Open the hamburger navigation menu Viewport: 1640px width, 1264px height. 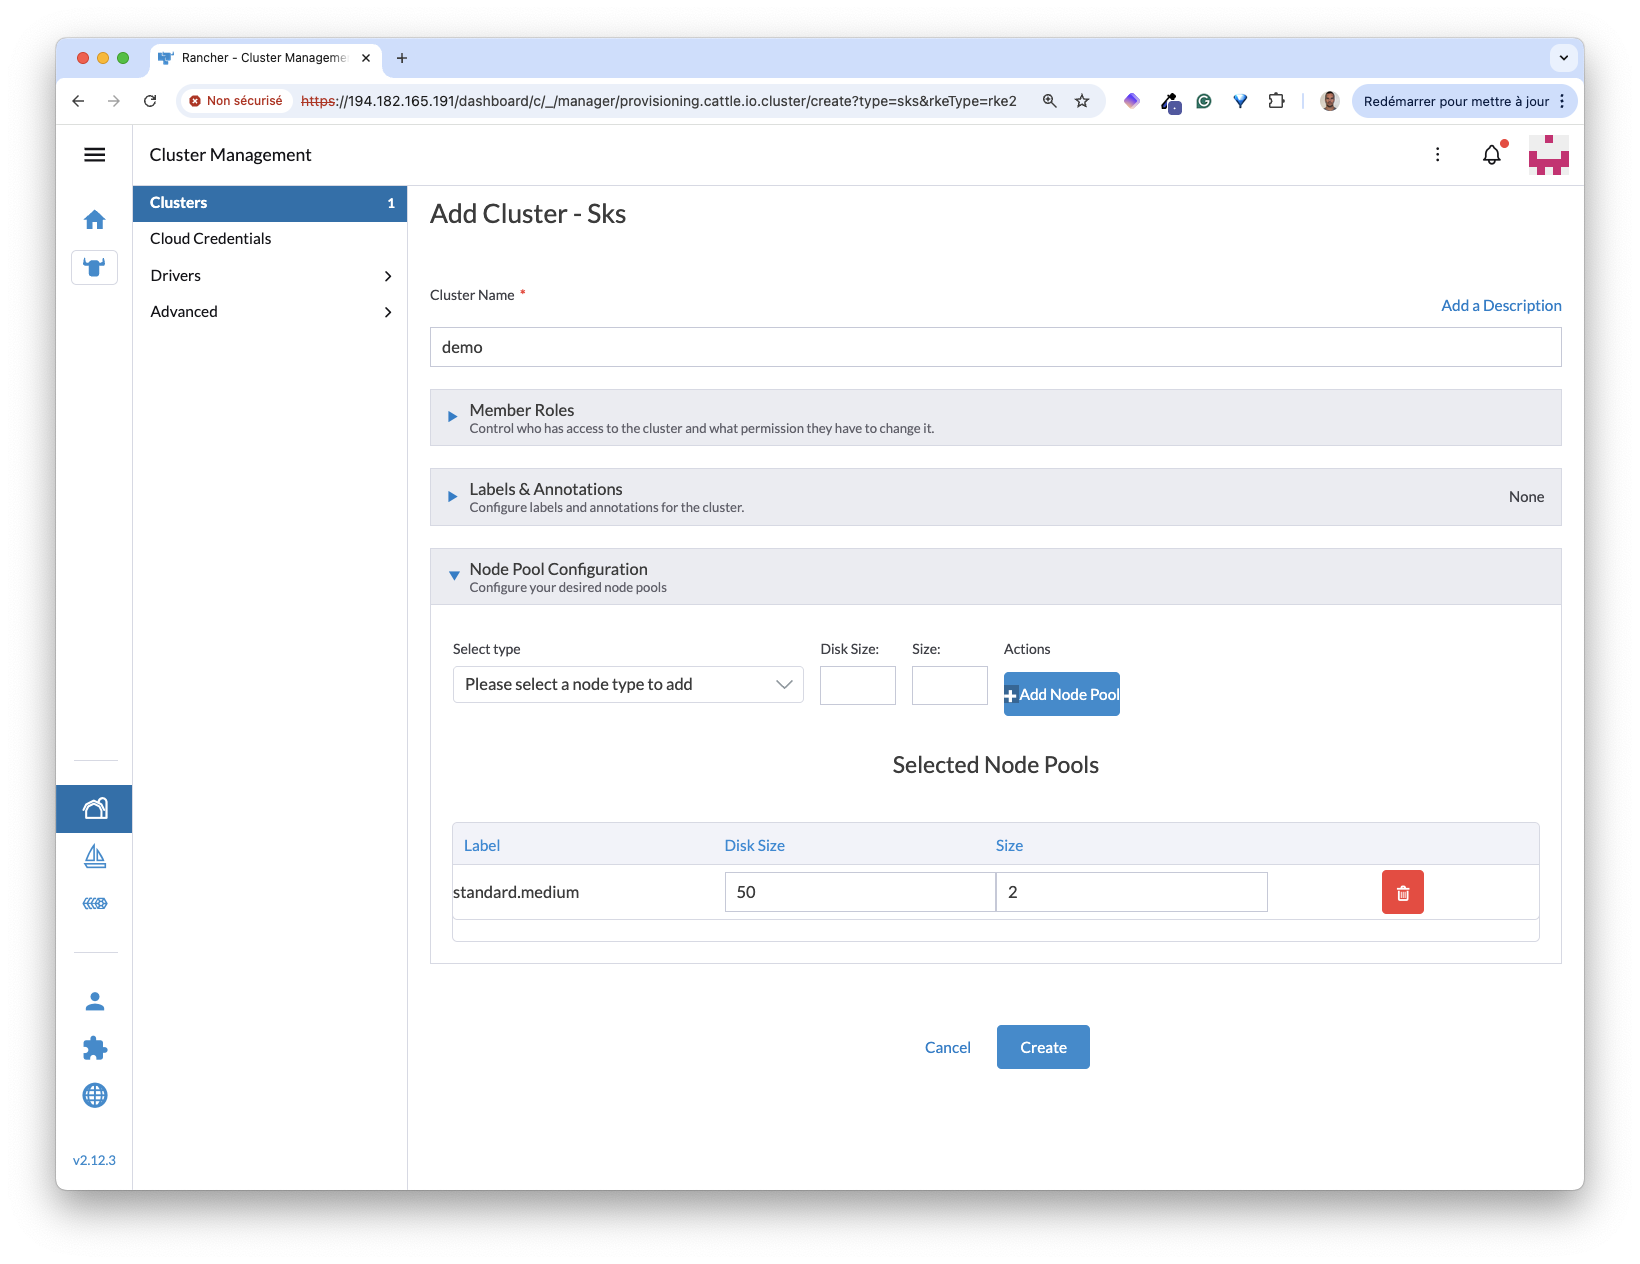pyautogui.click(x=95, y=155)
